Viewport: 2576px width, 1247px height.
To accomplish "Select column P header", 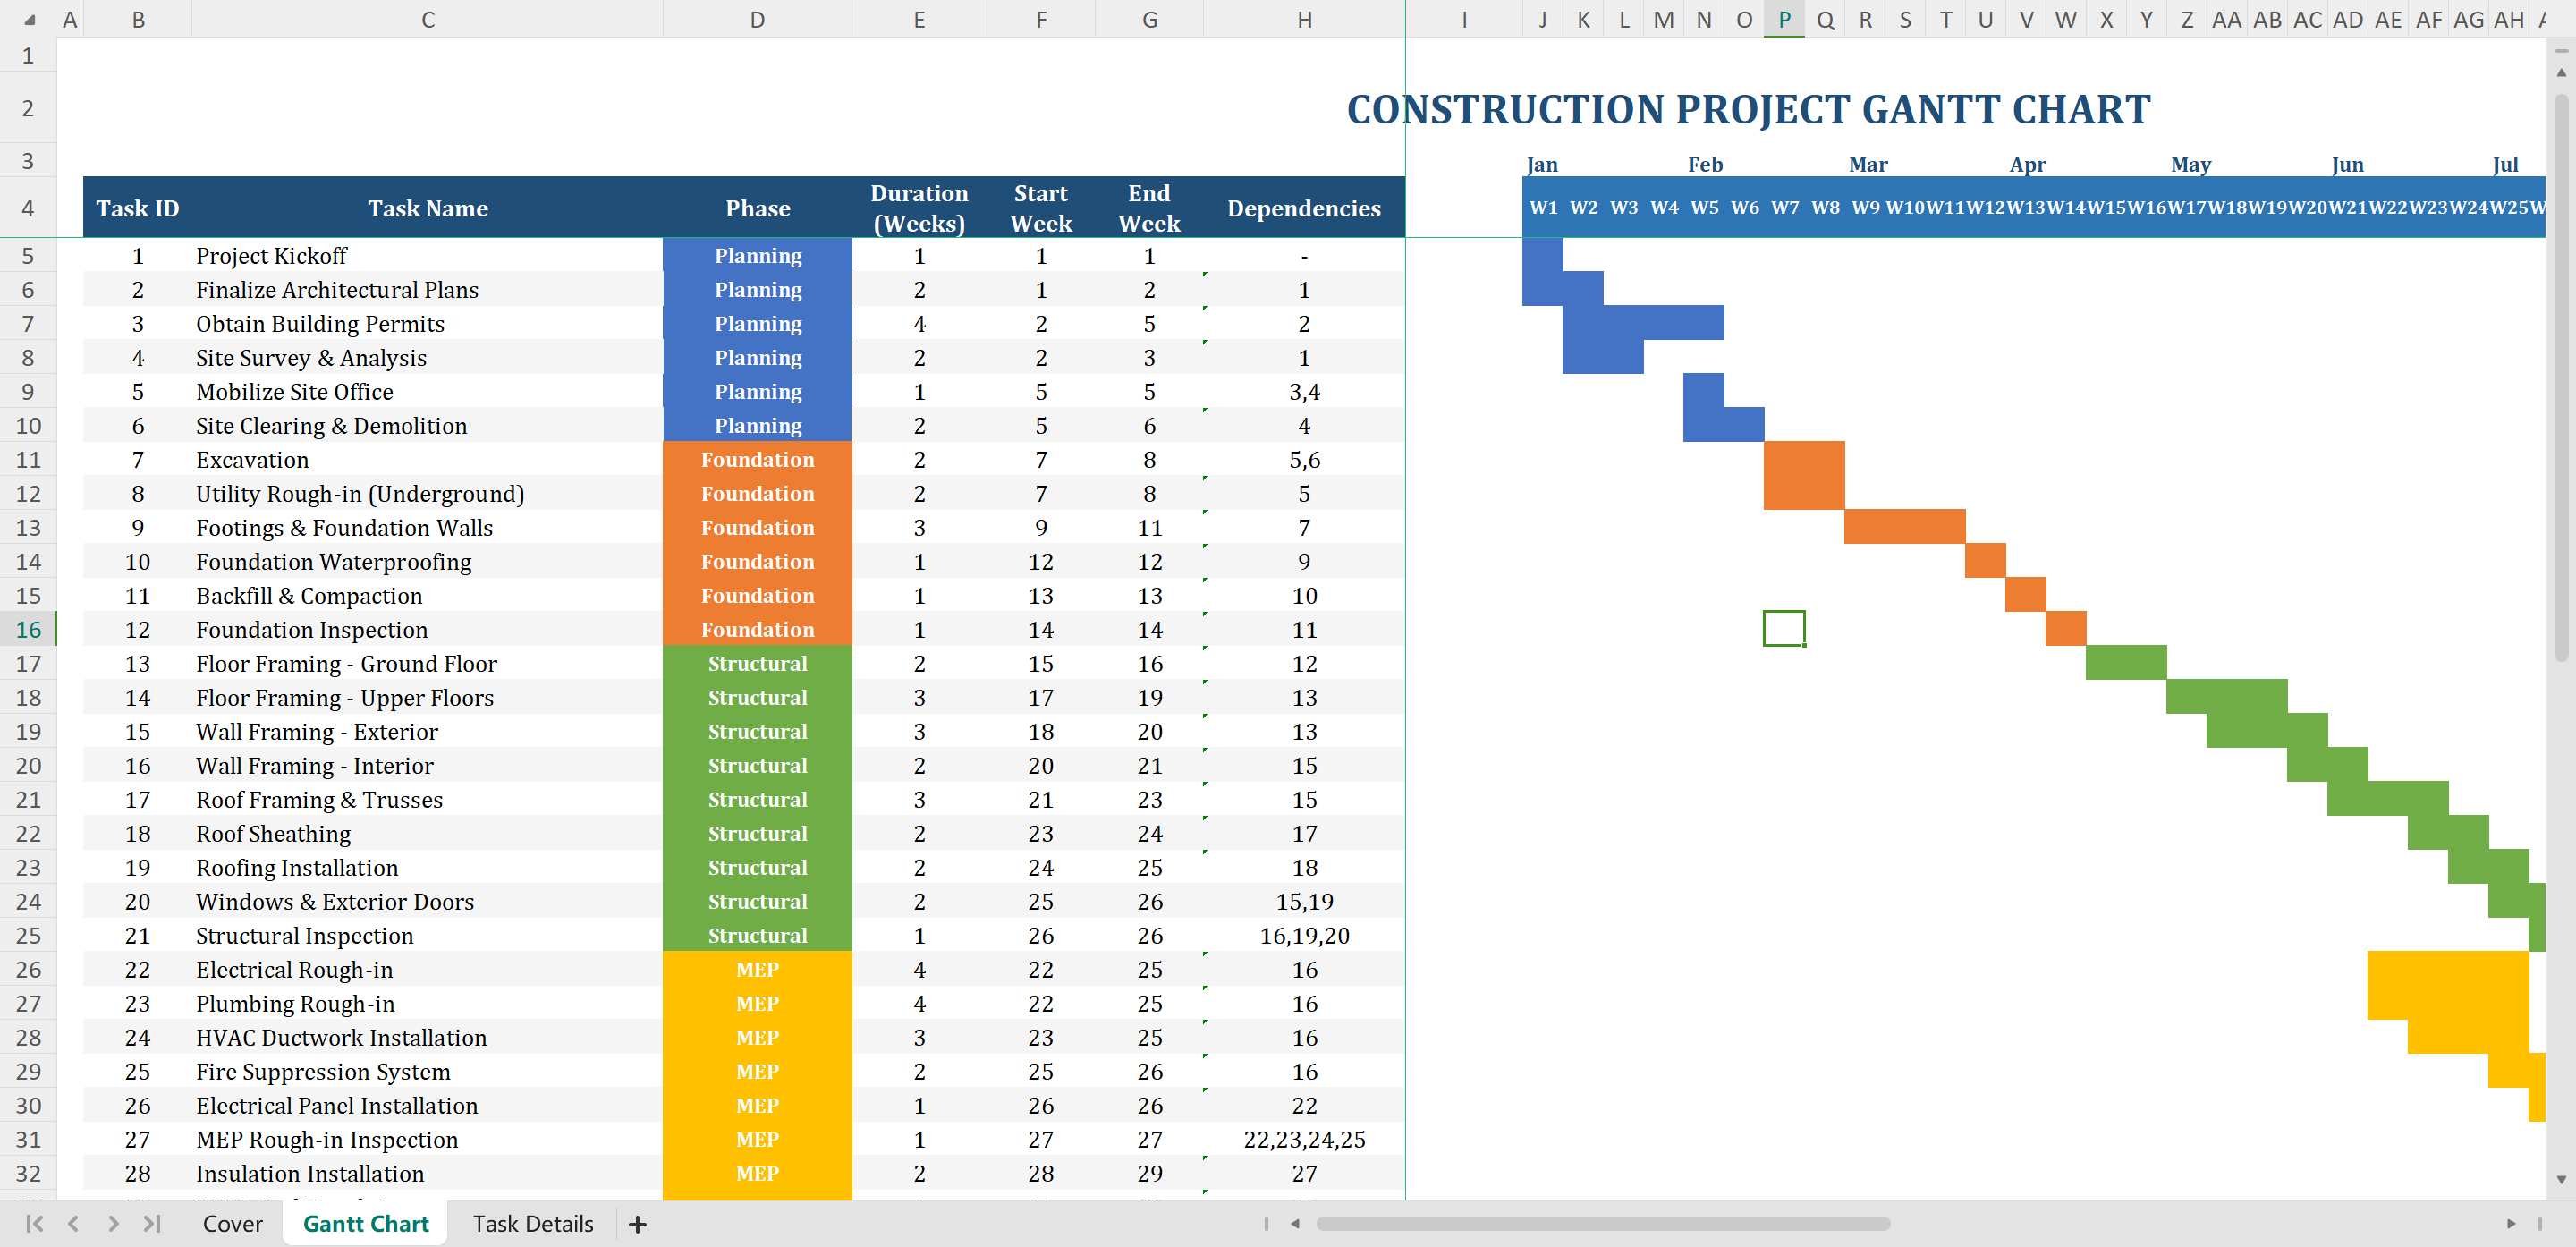I will 1784,20.
